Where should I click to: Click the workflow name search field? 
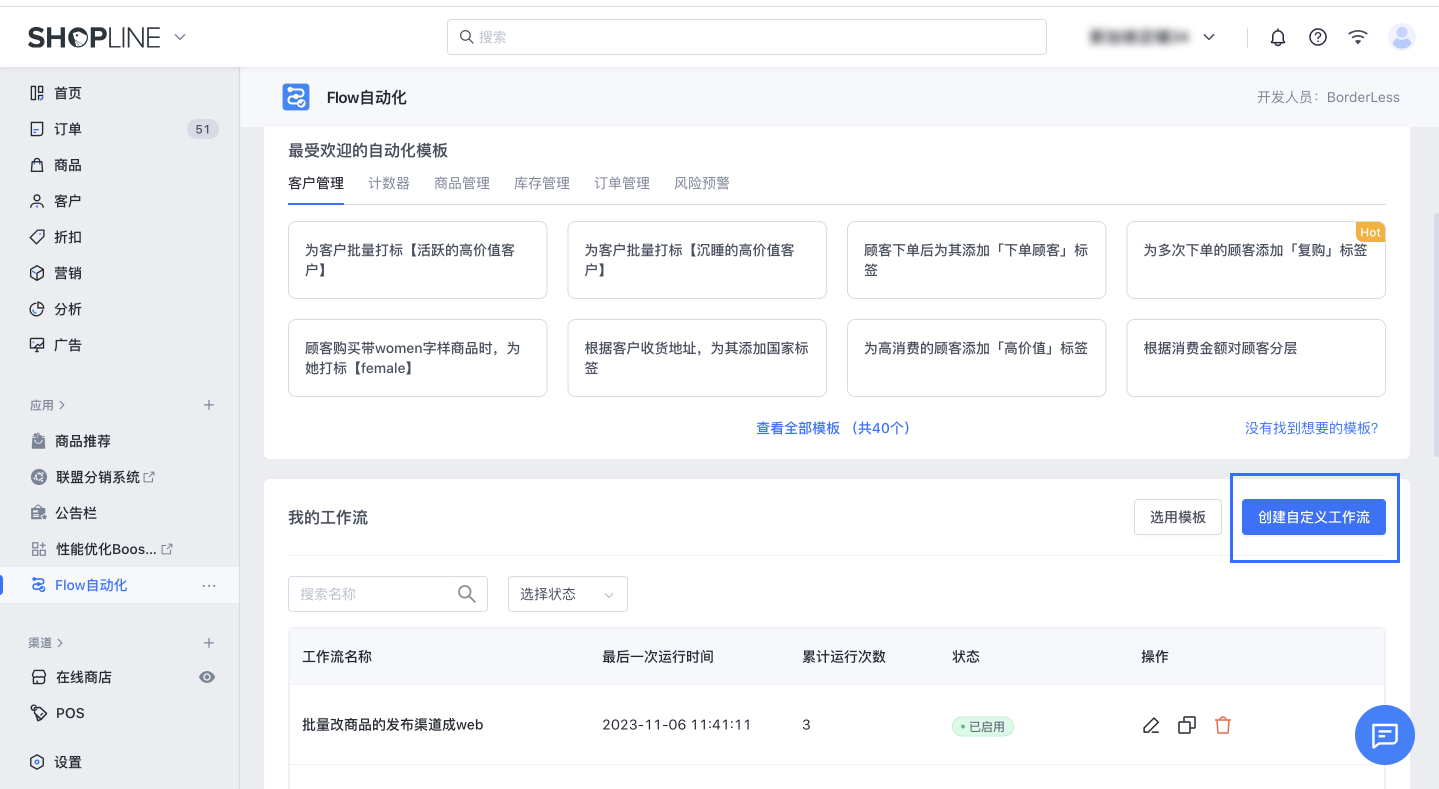click(375, 594)
